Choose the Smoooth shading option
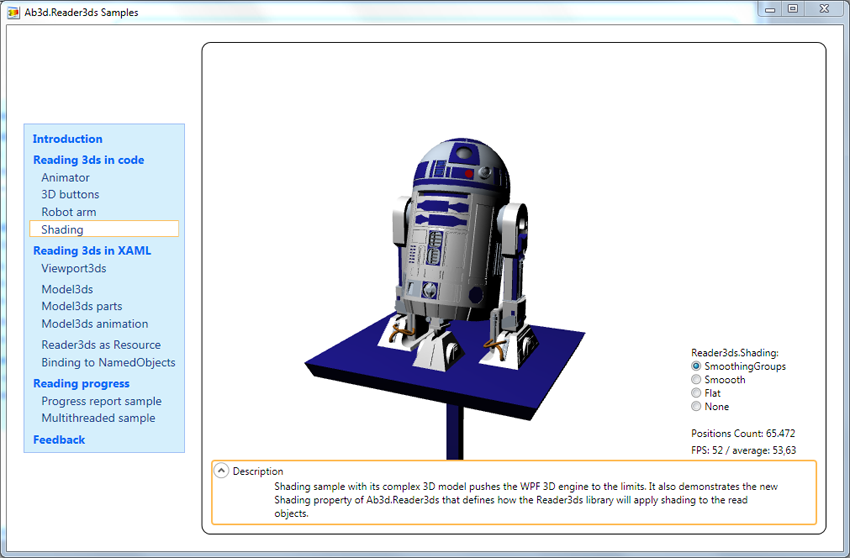850x558 pixels. [697, 380]
